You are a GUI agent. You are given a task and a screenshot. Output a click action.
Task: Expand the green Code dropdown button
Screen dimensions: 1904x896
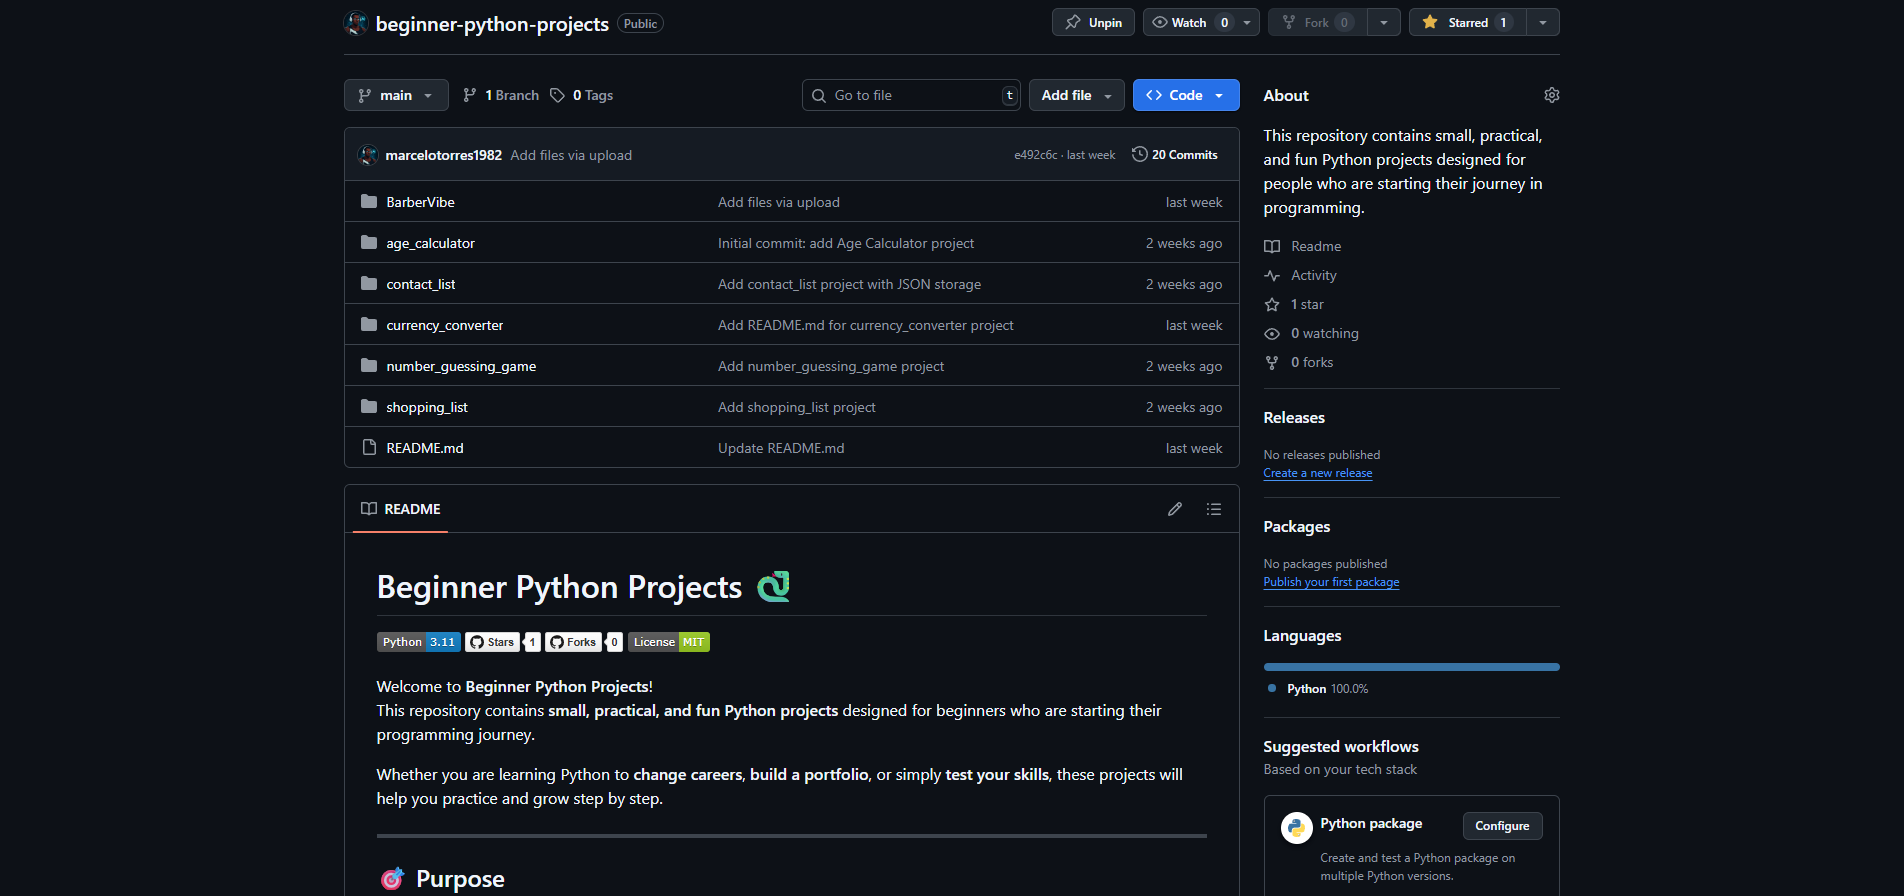point(1186,95)
